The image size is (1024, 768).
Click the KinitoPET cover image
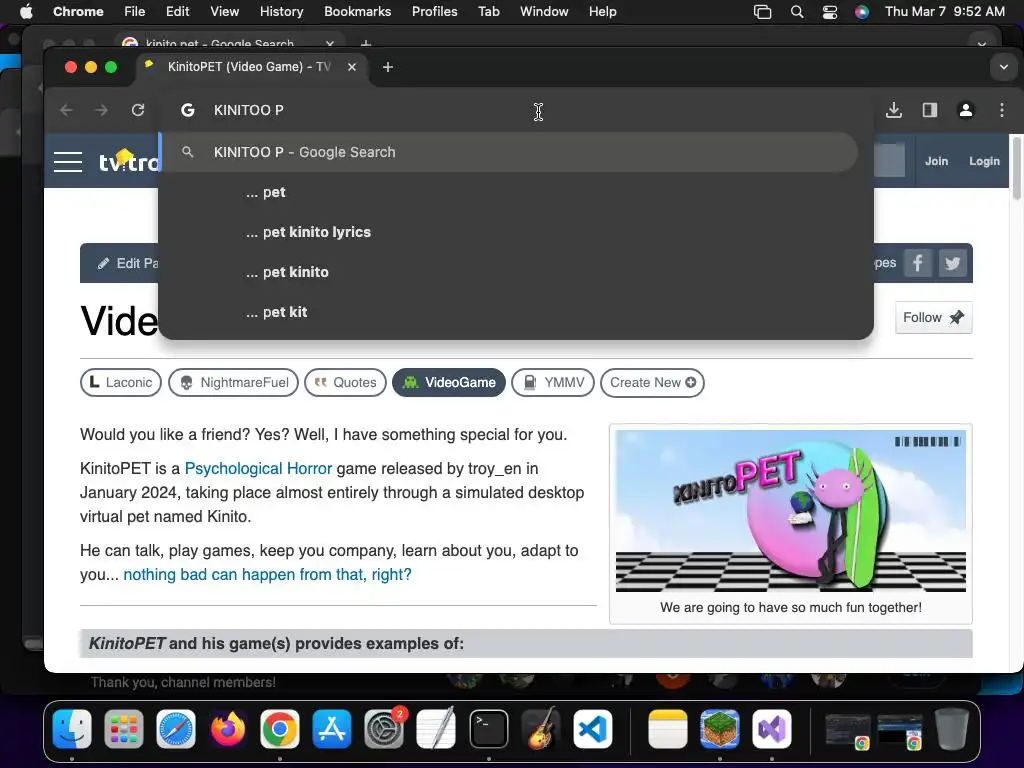pyautogui.click(x=790, y=511)
